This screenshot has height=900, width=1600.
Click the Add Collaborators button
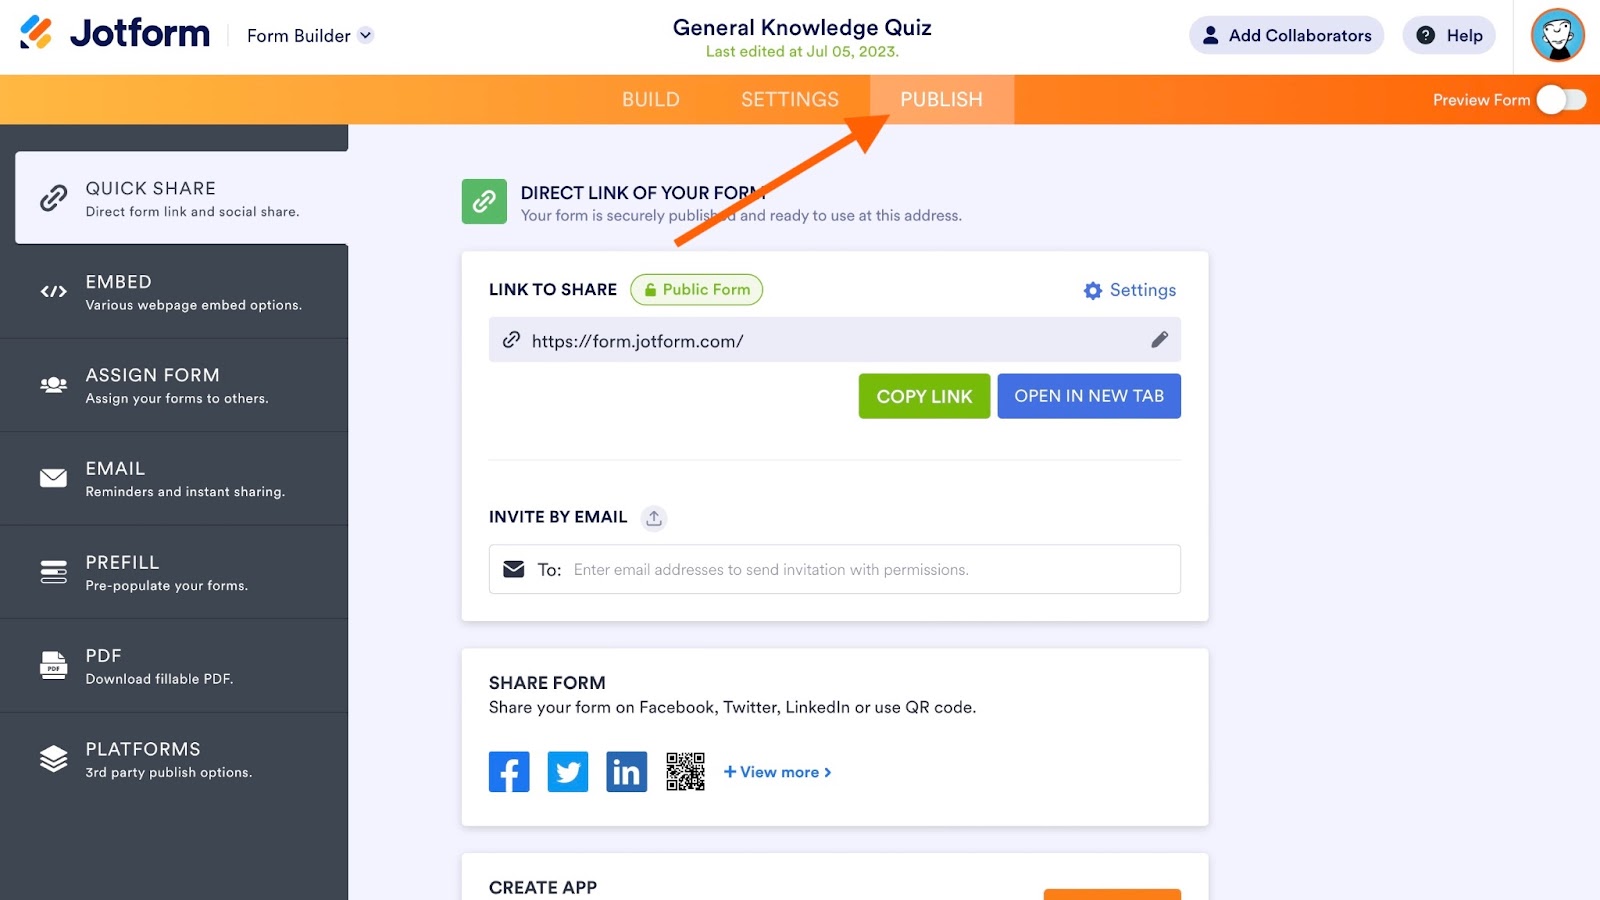coord(1286,36)
